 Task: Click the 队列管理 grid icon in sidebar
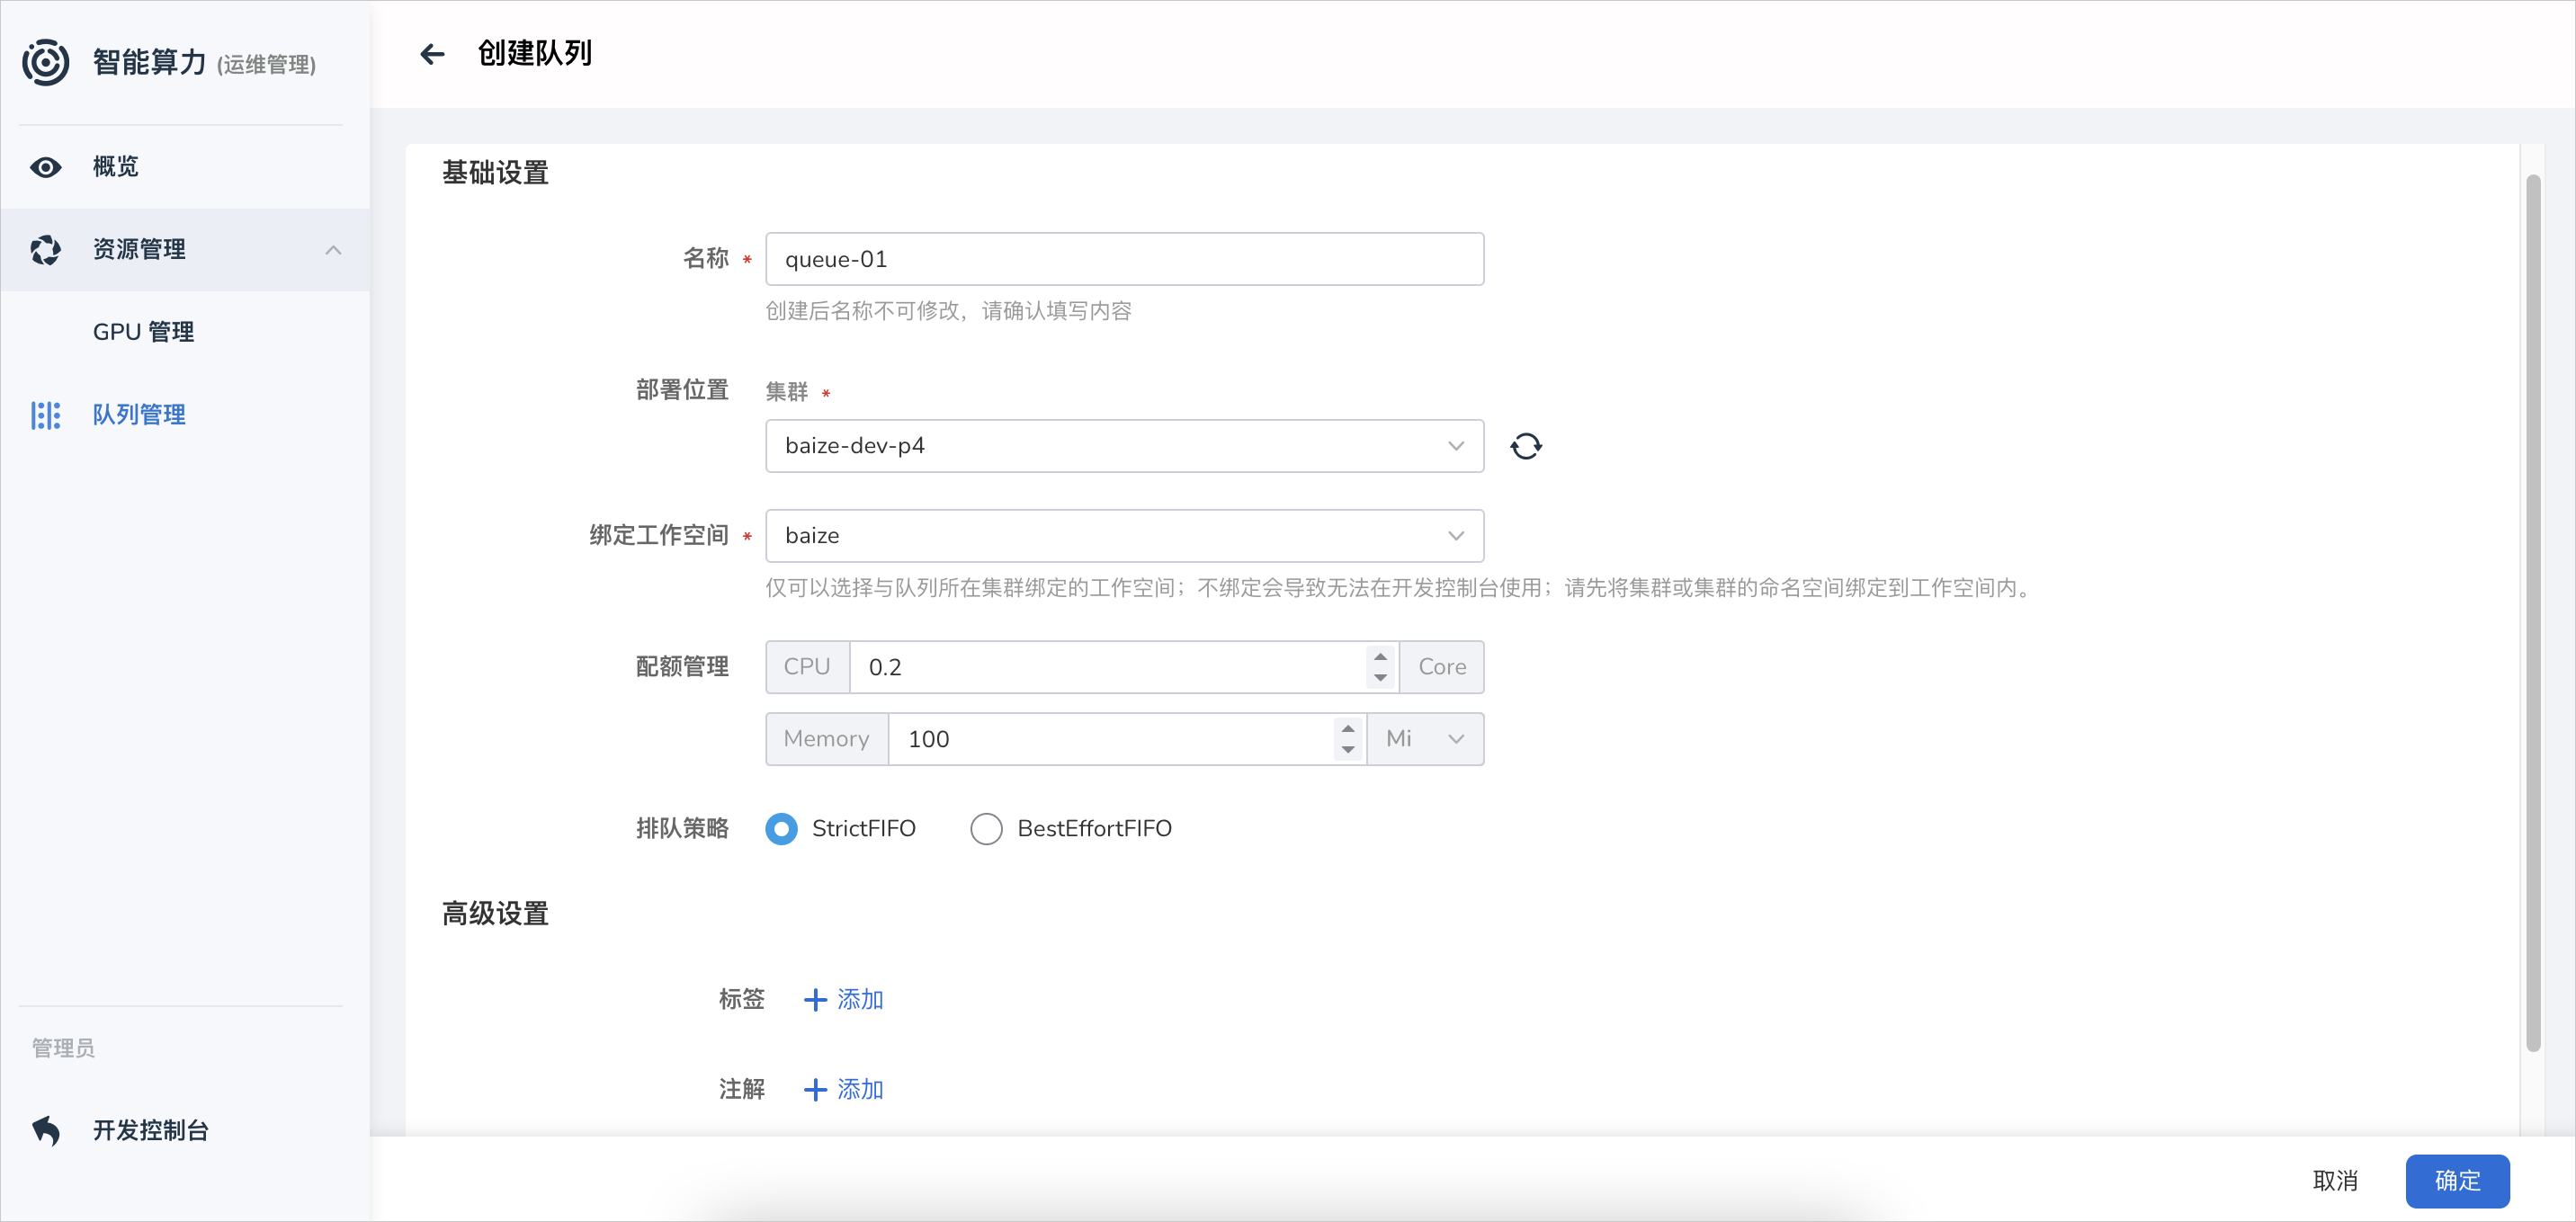click(44, 414)
